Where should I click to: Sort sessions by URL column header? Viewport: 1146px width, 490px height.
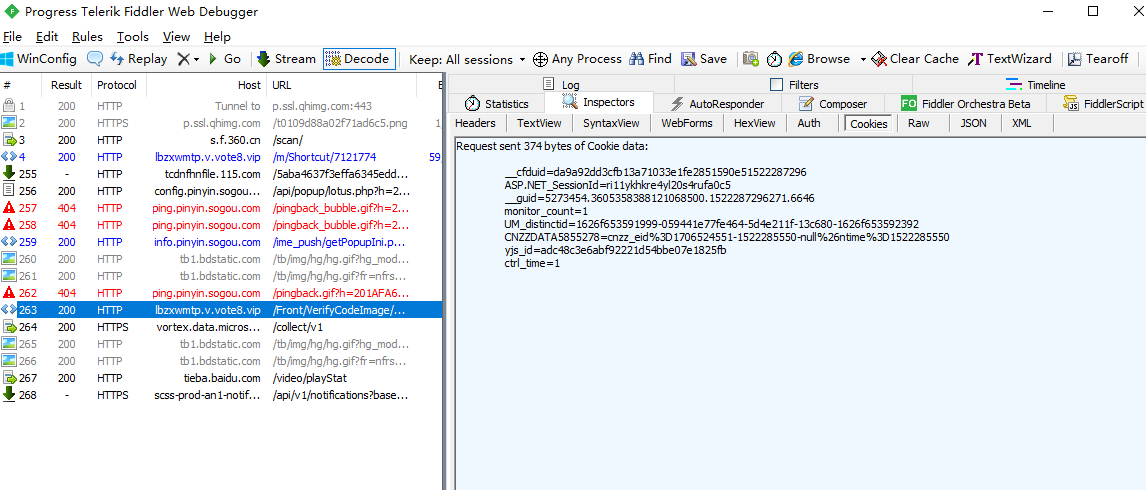point(341,85)
